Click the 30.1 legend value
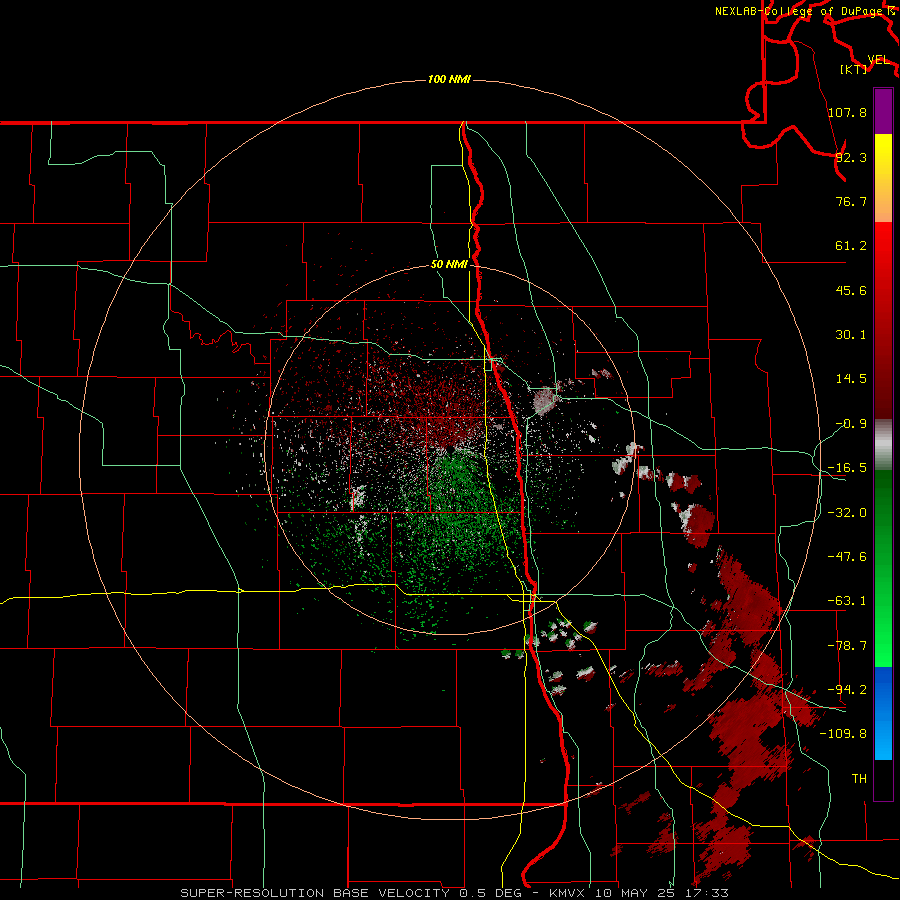Screen dimensions: 900x900 coord(851,335)
